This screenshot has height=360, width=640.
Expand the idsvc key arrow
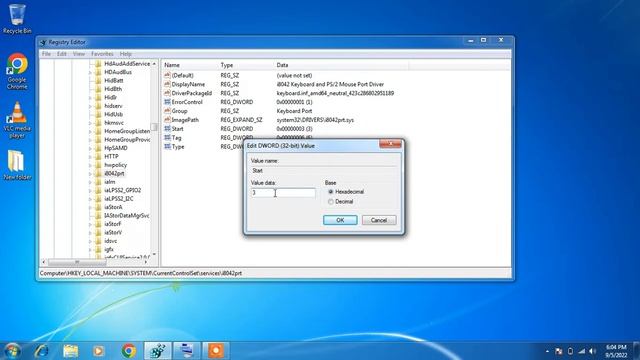tap(90, 241)
